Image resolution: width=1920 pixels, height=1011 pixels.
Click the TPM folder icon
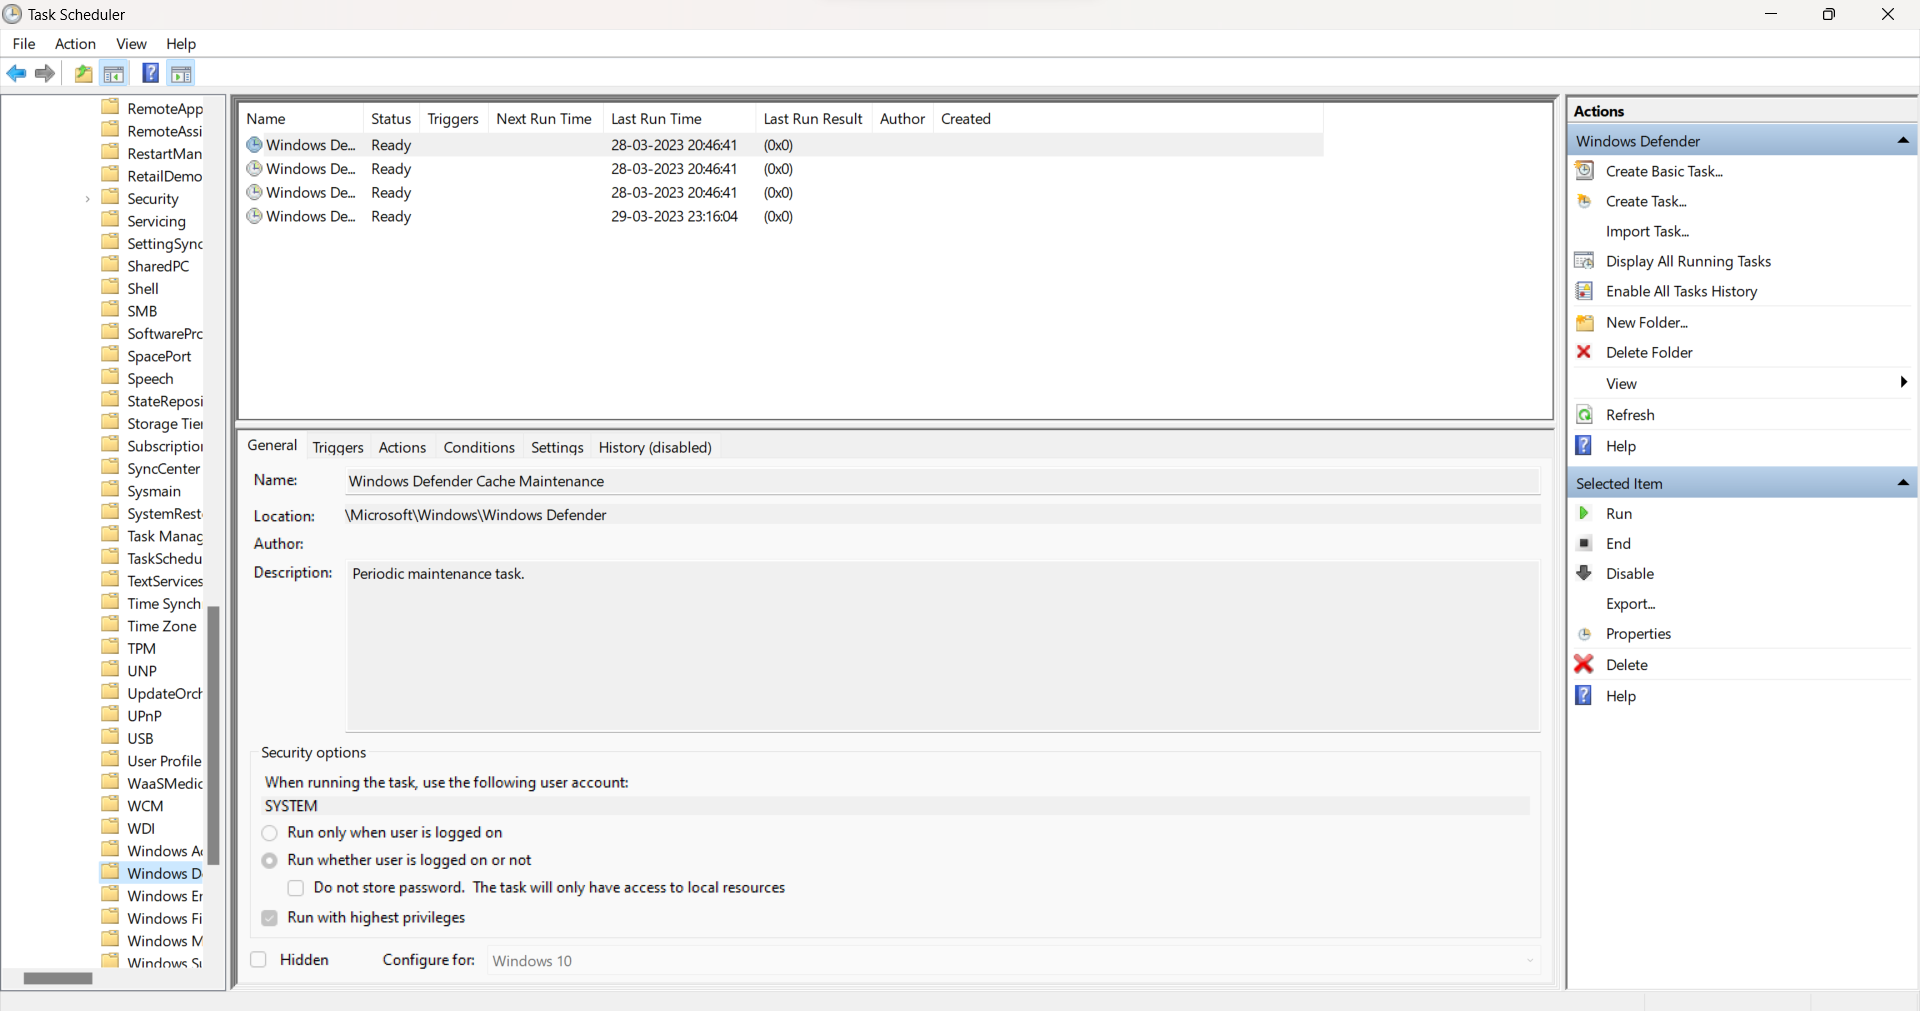[x=111, y=648]
